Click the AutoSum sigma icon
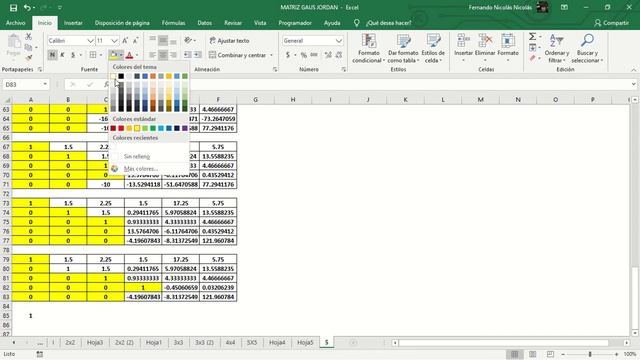The image size is (640, 360). pos(532,37)
